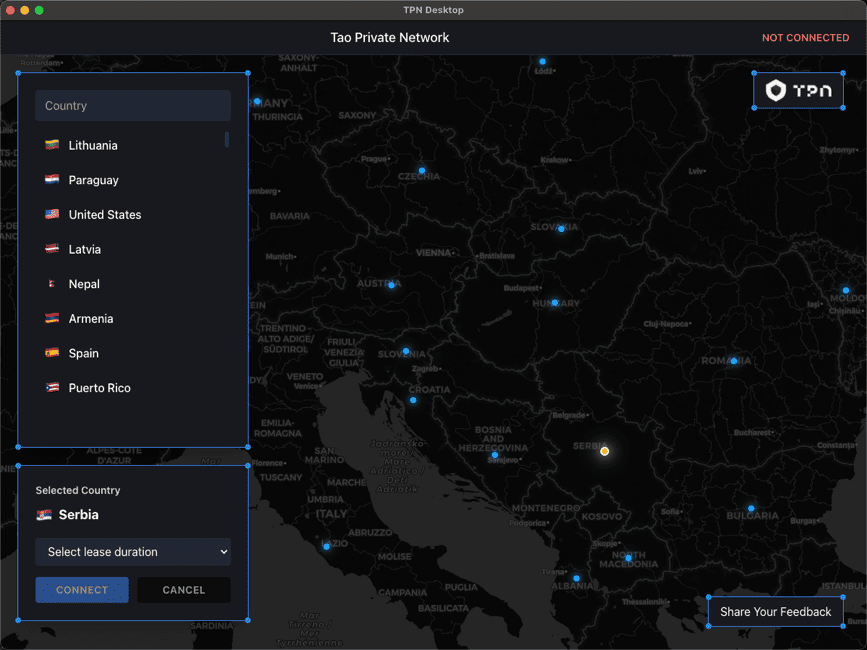This screenshot has width=867, height=650.
Task: Select the blue Romania server marker
Action: (x=733, y=361)
